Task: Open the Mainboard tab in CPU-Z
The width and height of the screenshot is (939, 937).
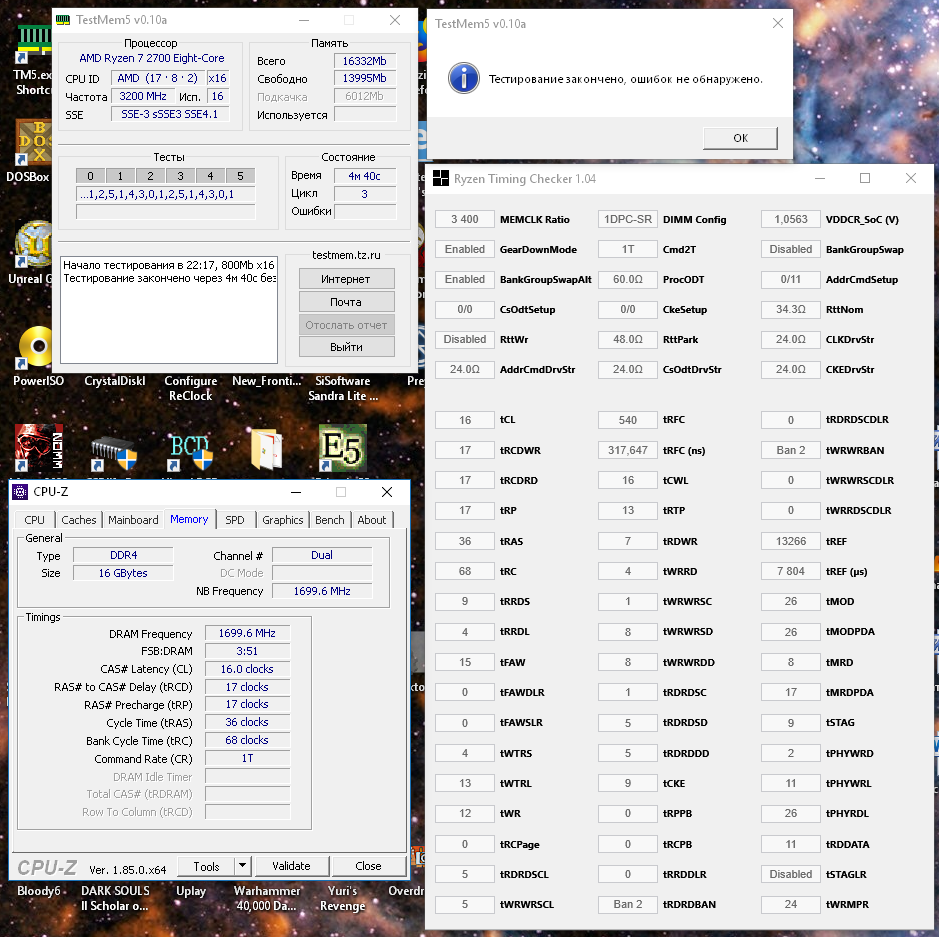Action: click(133, 520)
